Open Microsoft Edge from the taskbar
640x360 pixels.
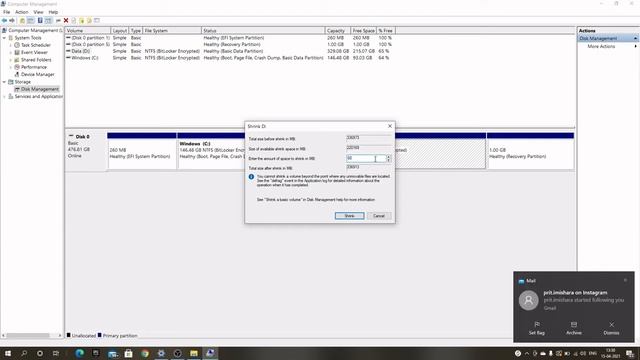tap(80, 353)
